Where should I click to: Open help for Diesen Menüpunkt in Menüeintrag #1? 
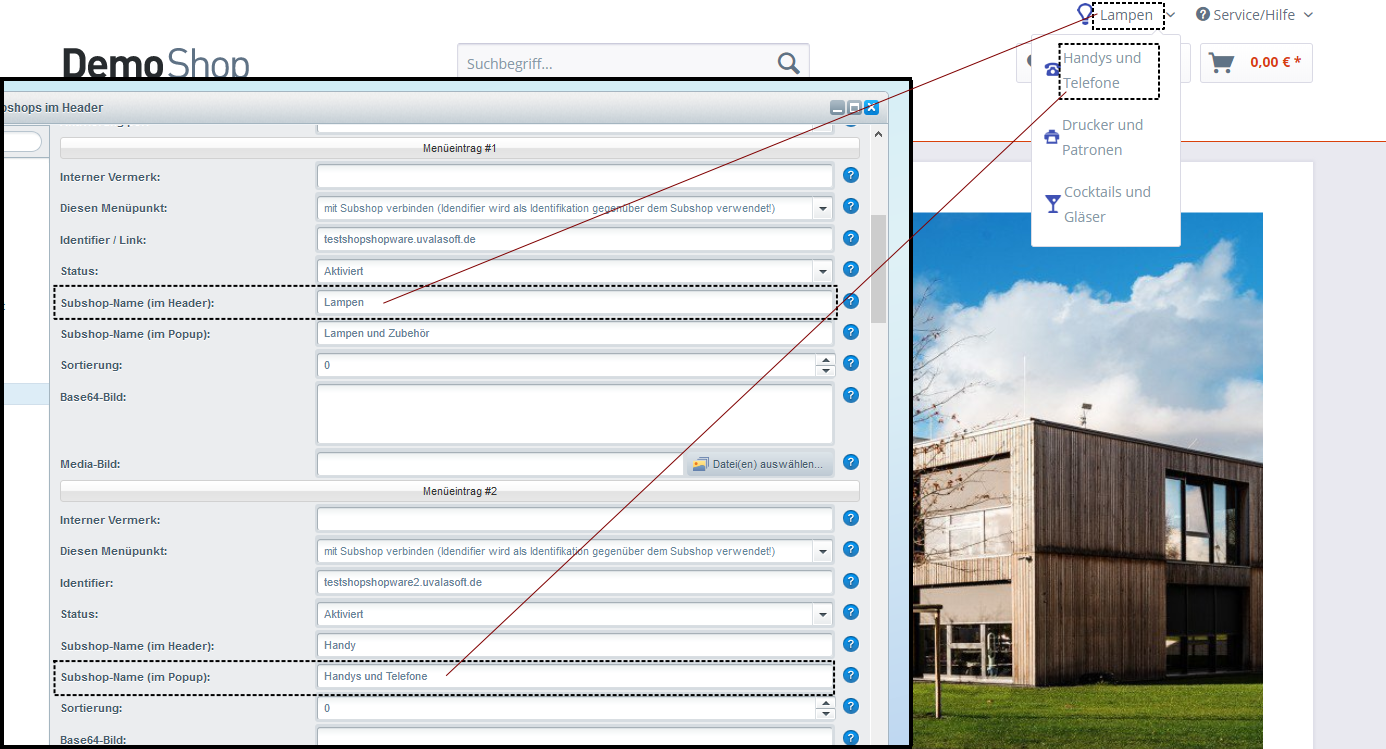851,206
